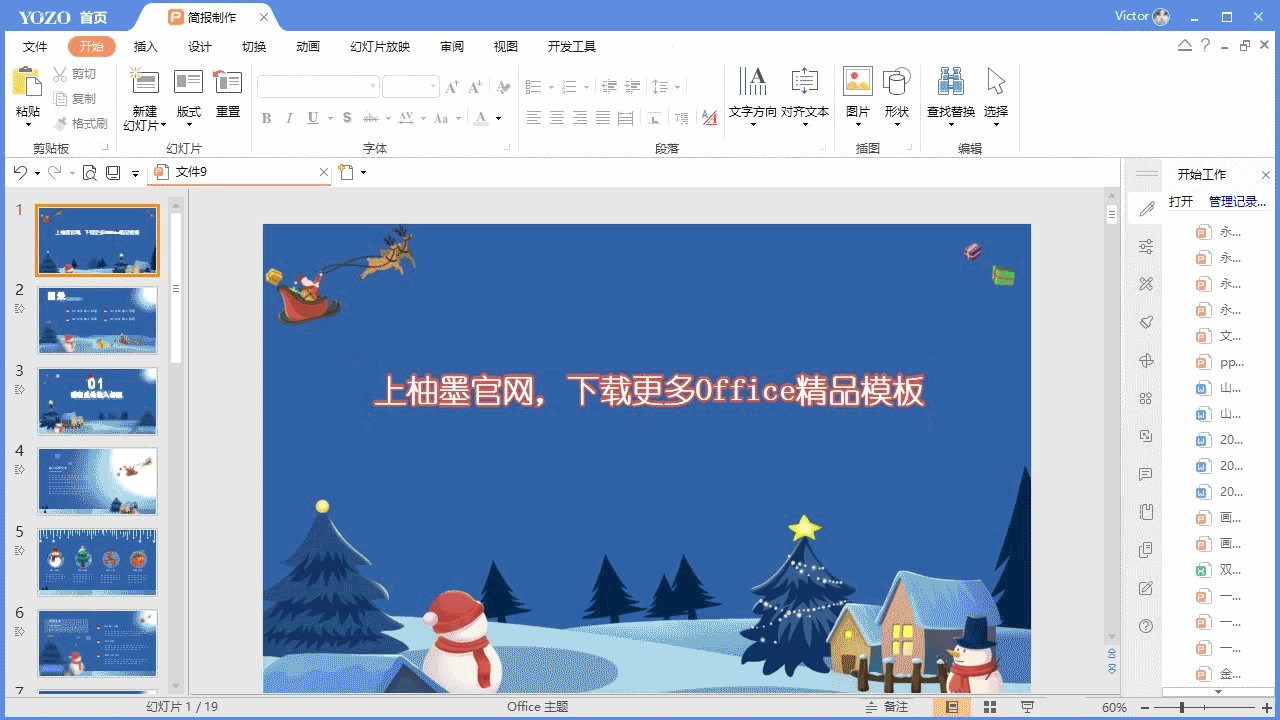Switch to the Animation (动画) tab

coord(308,47)
